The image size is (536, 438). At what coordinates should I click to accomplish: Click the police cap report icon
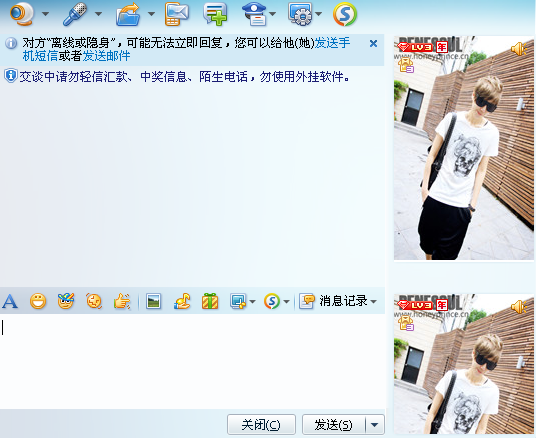pyautogui.click(x=254, y=14)
